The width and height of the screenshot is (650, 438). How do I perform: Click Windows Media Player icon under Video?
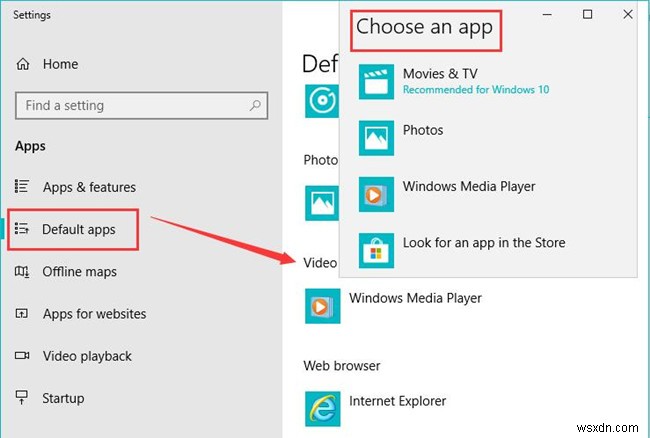click(x=323, y=306)
